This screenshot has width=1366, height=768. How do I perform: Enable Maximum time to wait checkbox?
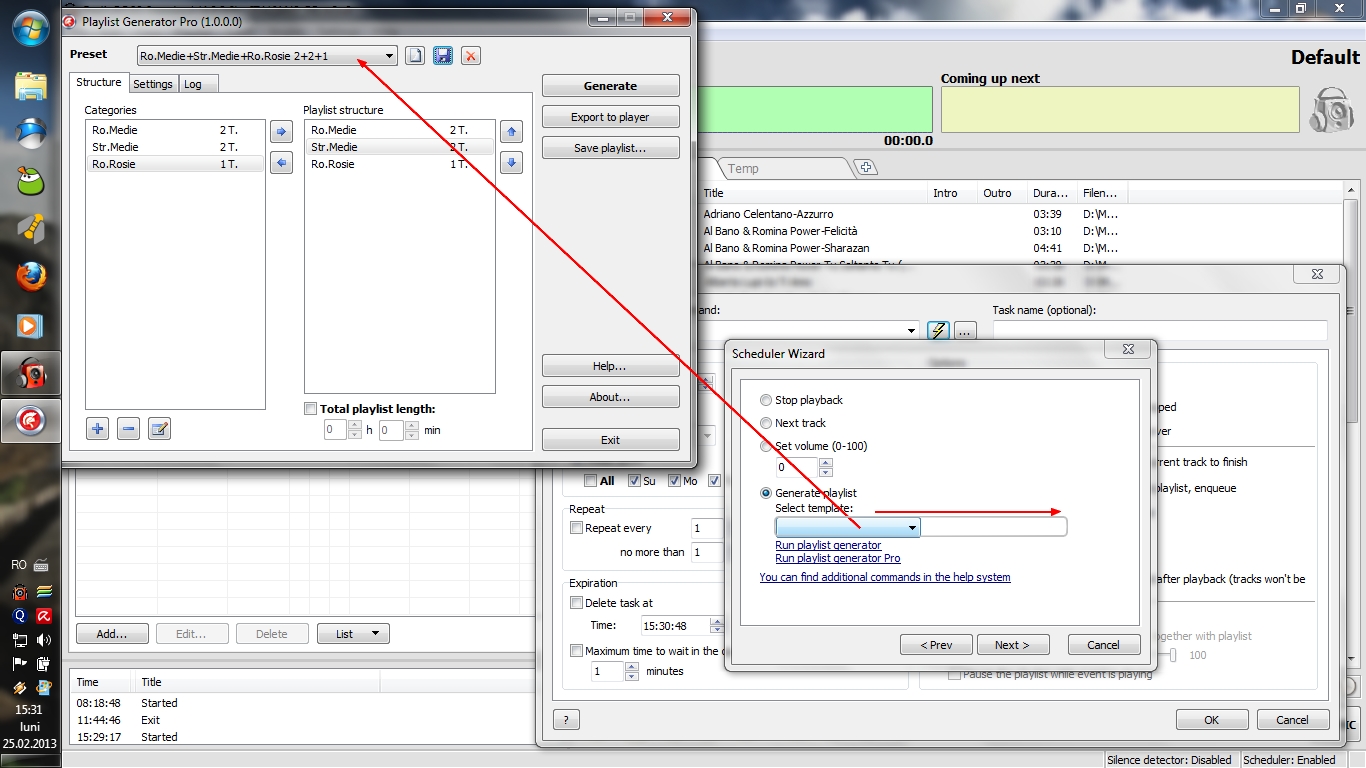point(576,651)
